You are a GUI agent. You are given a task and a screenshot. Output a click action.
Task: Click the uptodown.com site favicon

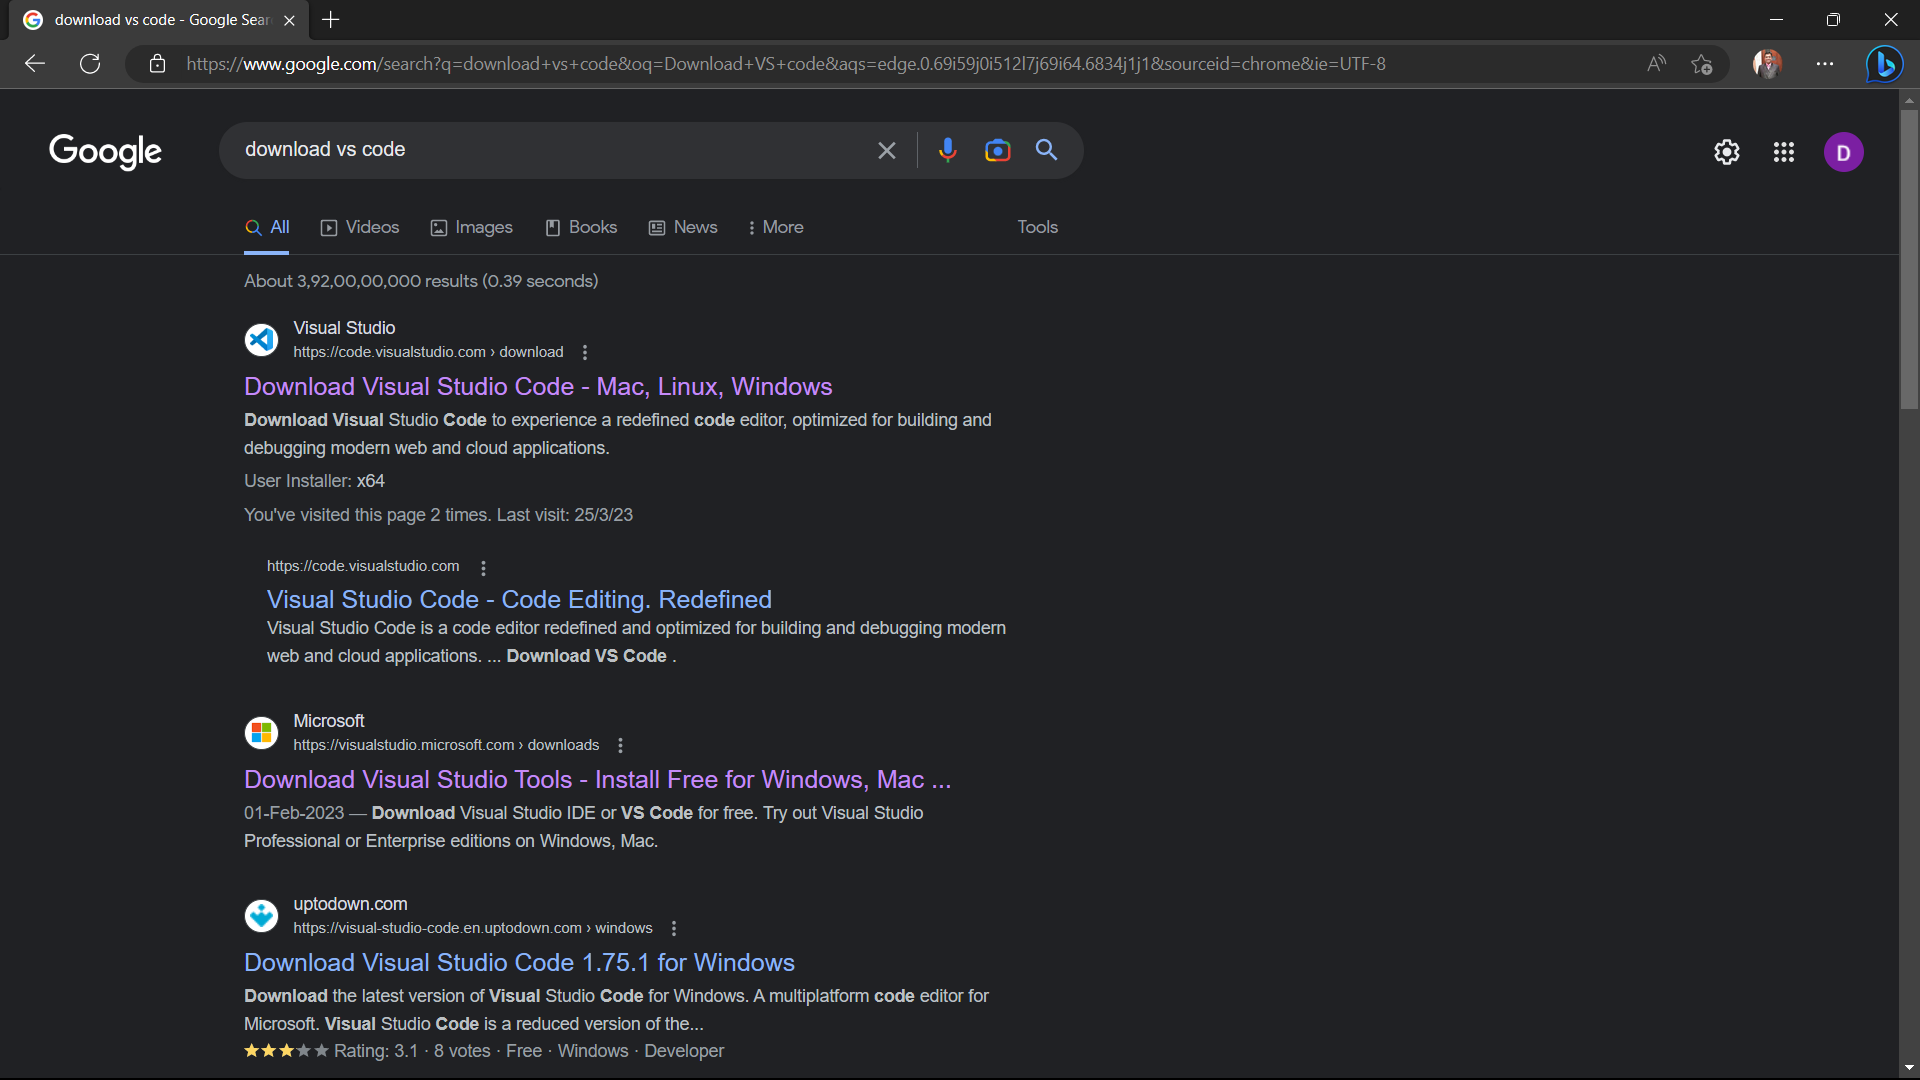261,916
